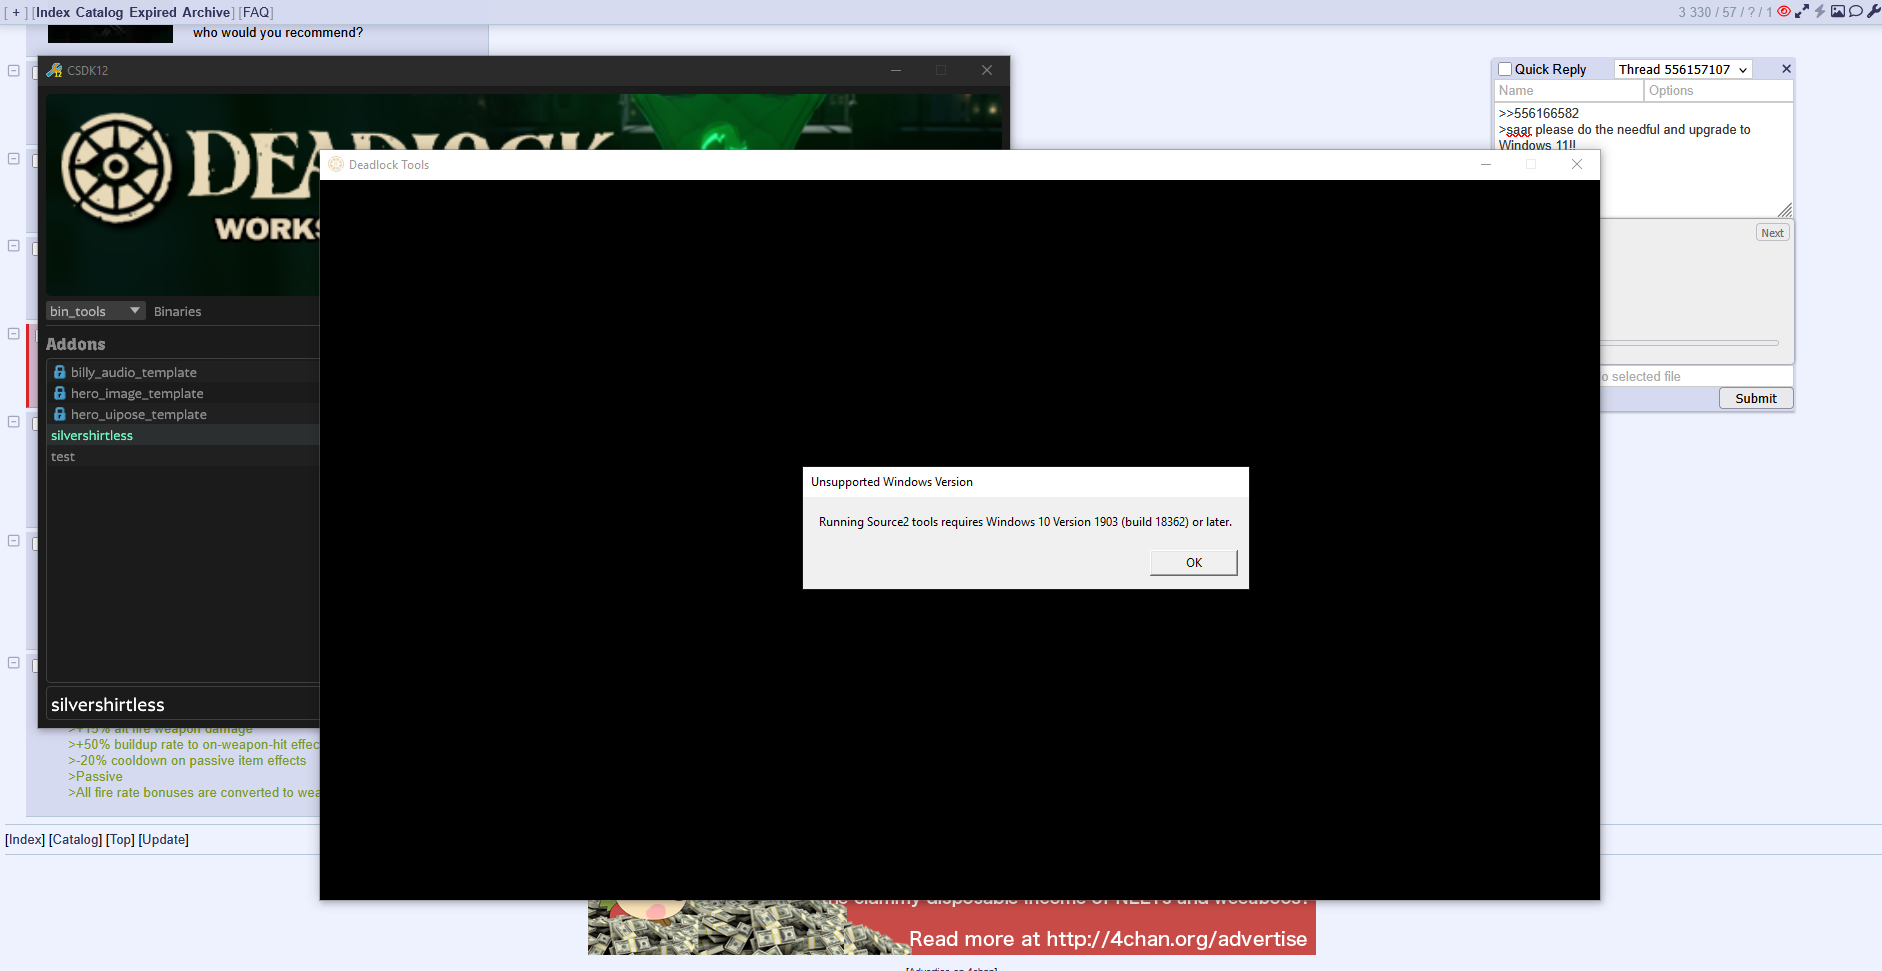
Task: Click the lock icon beside hero_image_template
Action: [x=60, y=393]
